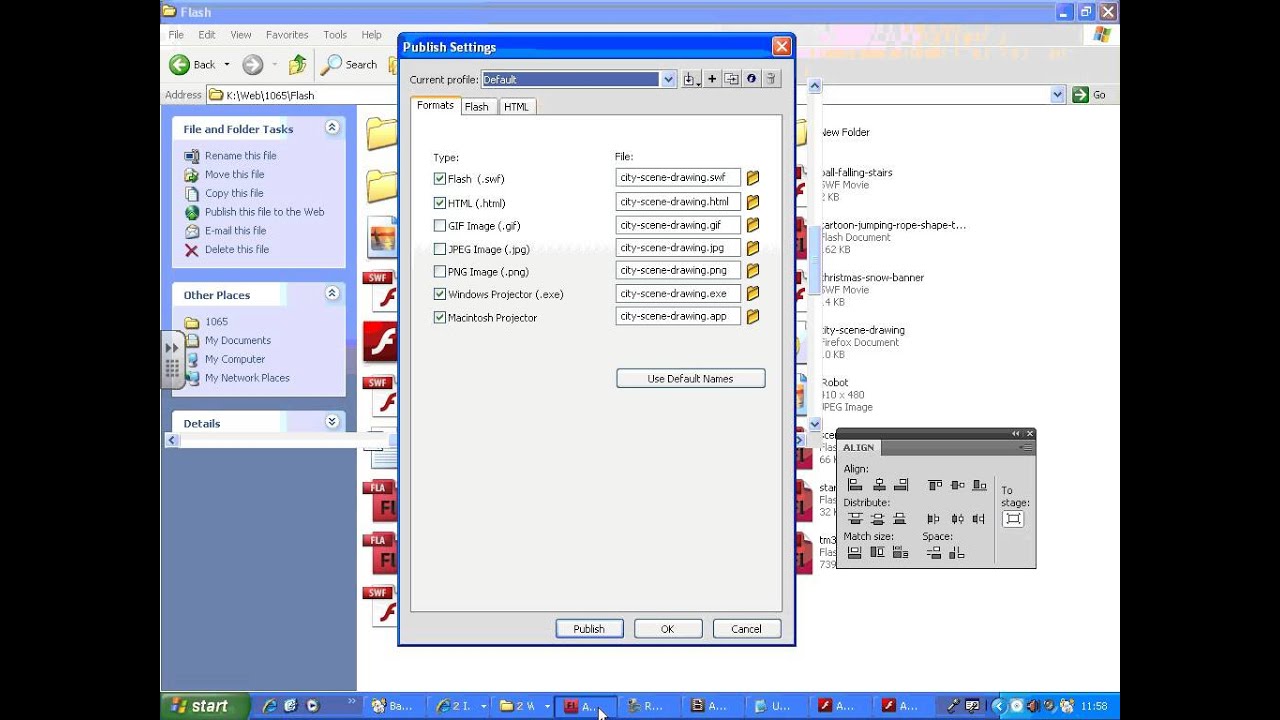Browse folder for city-scene-drawing.jpg
Viewport: 1280px width, 720px height.
(x=753, y=248)
